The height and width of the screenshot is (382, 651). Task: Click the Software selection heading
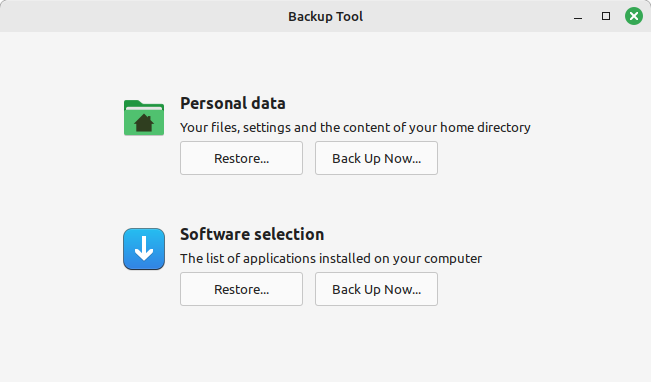(x=252, y=234)
